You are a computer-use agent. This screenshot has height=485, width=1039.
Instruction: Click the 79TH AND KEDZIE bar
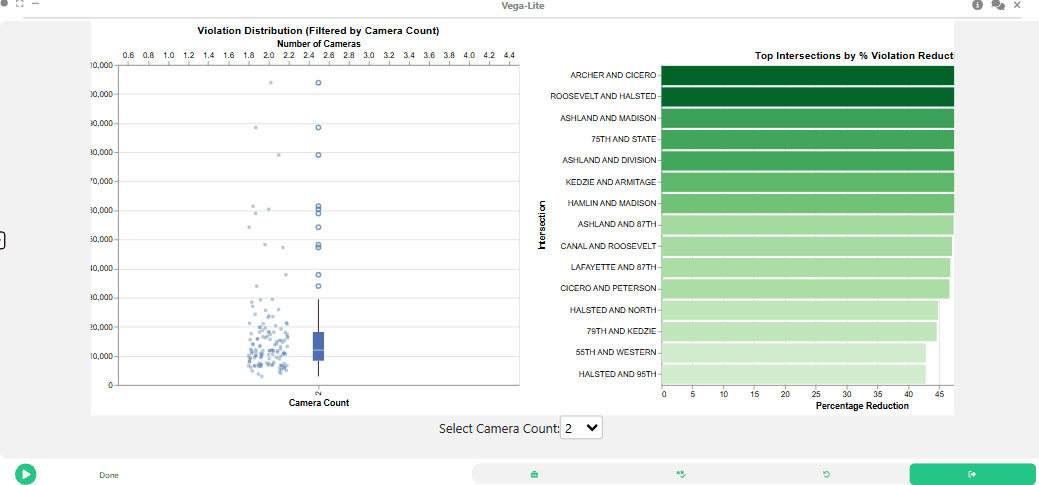(x=799, y=331)
